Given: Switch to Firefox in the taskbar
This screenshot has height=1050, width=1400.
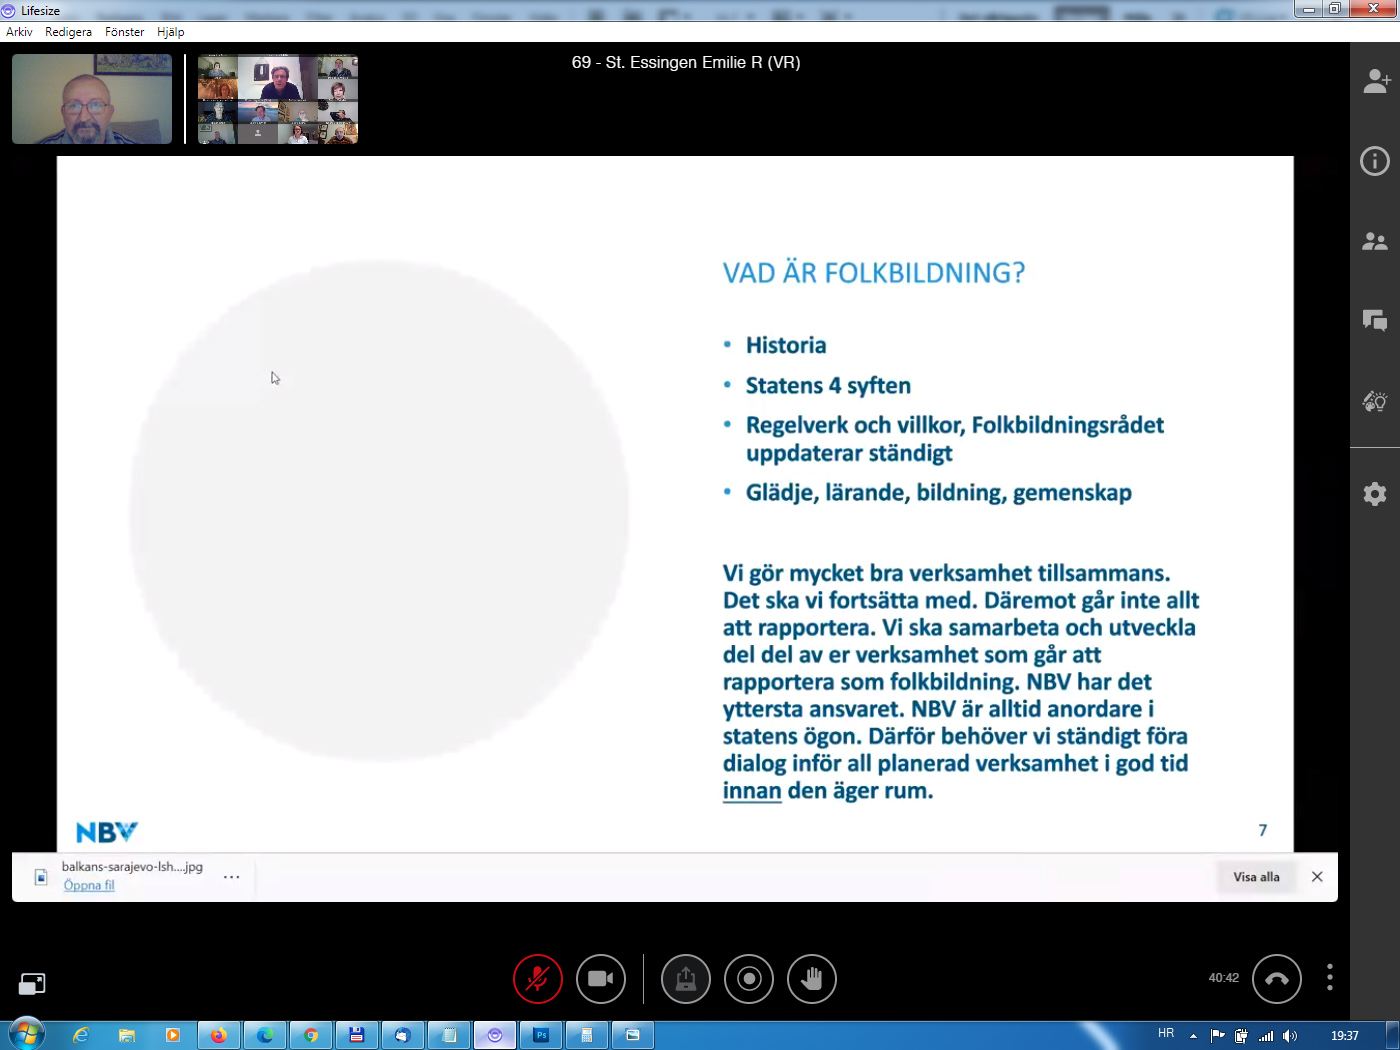Looking at the screenshot, I should [219, 1035].
